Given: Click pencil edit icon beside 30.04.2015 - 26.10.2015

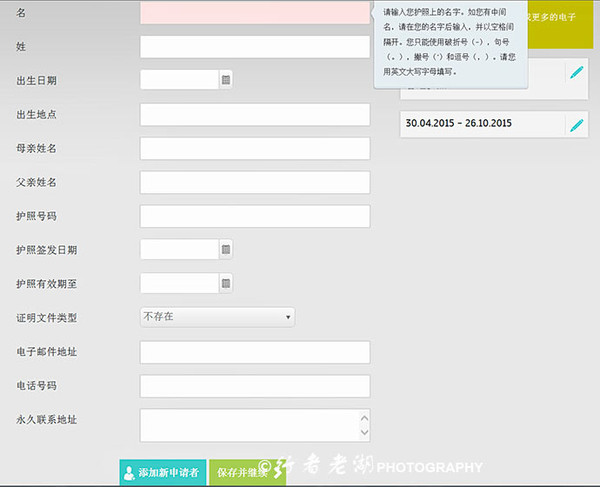Looking at the screenshot, I should tap(576, 125).
